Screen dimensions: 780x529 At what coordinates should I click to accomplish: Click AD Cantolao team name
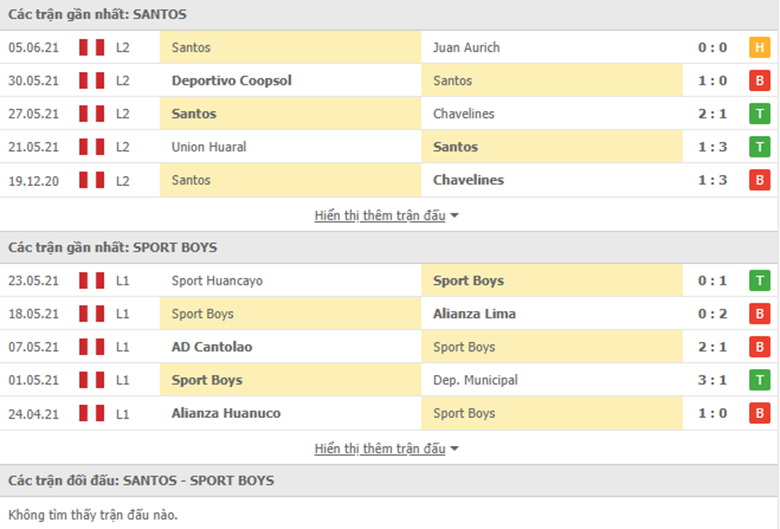pyautogui.click(x=211, y=347)
